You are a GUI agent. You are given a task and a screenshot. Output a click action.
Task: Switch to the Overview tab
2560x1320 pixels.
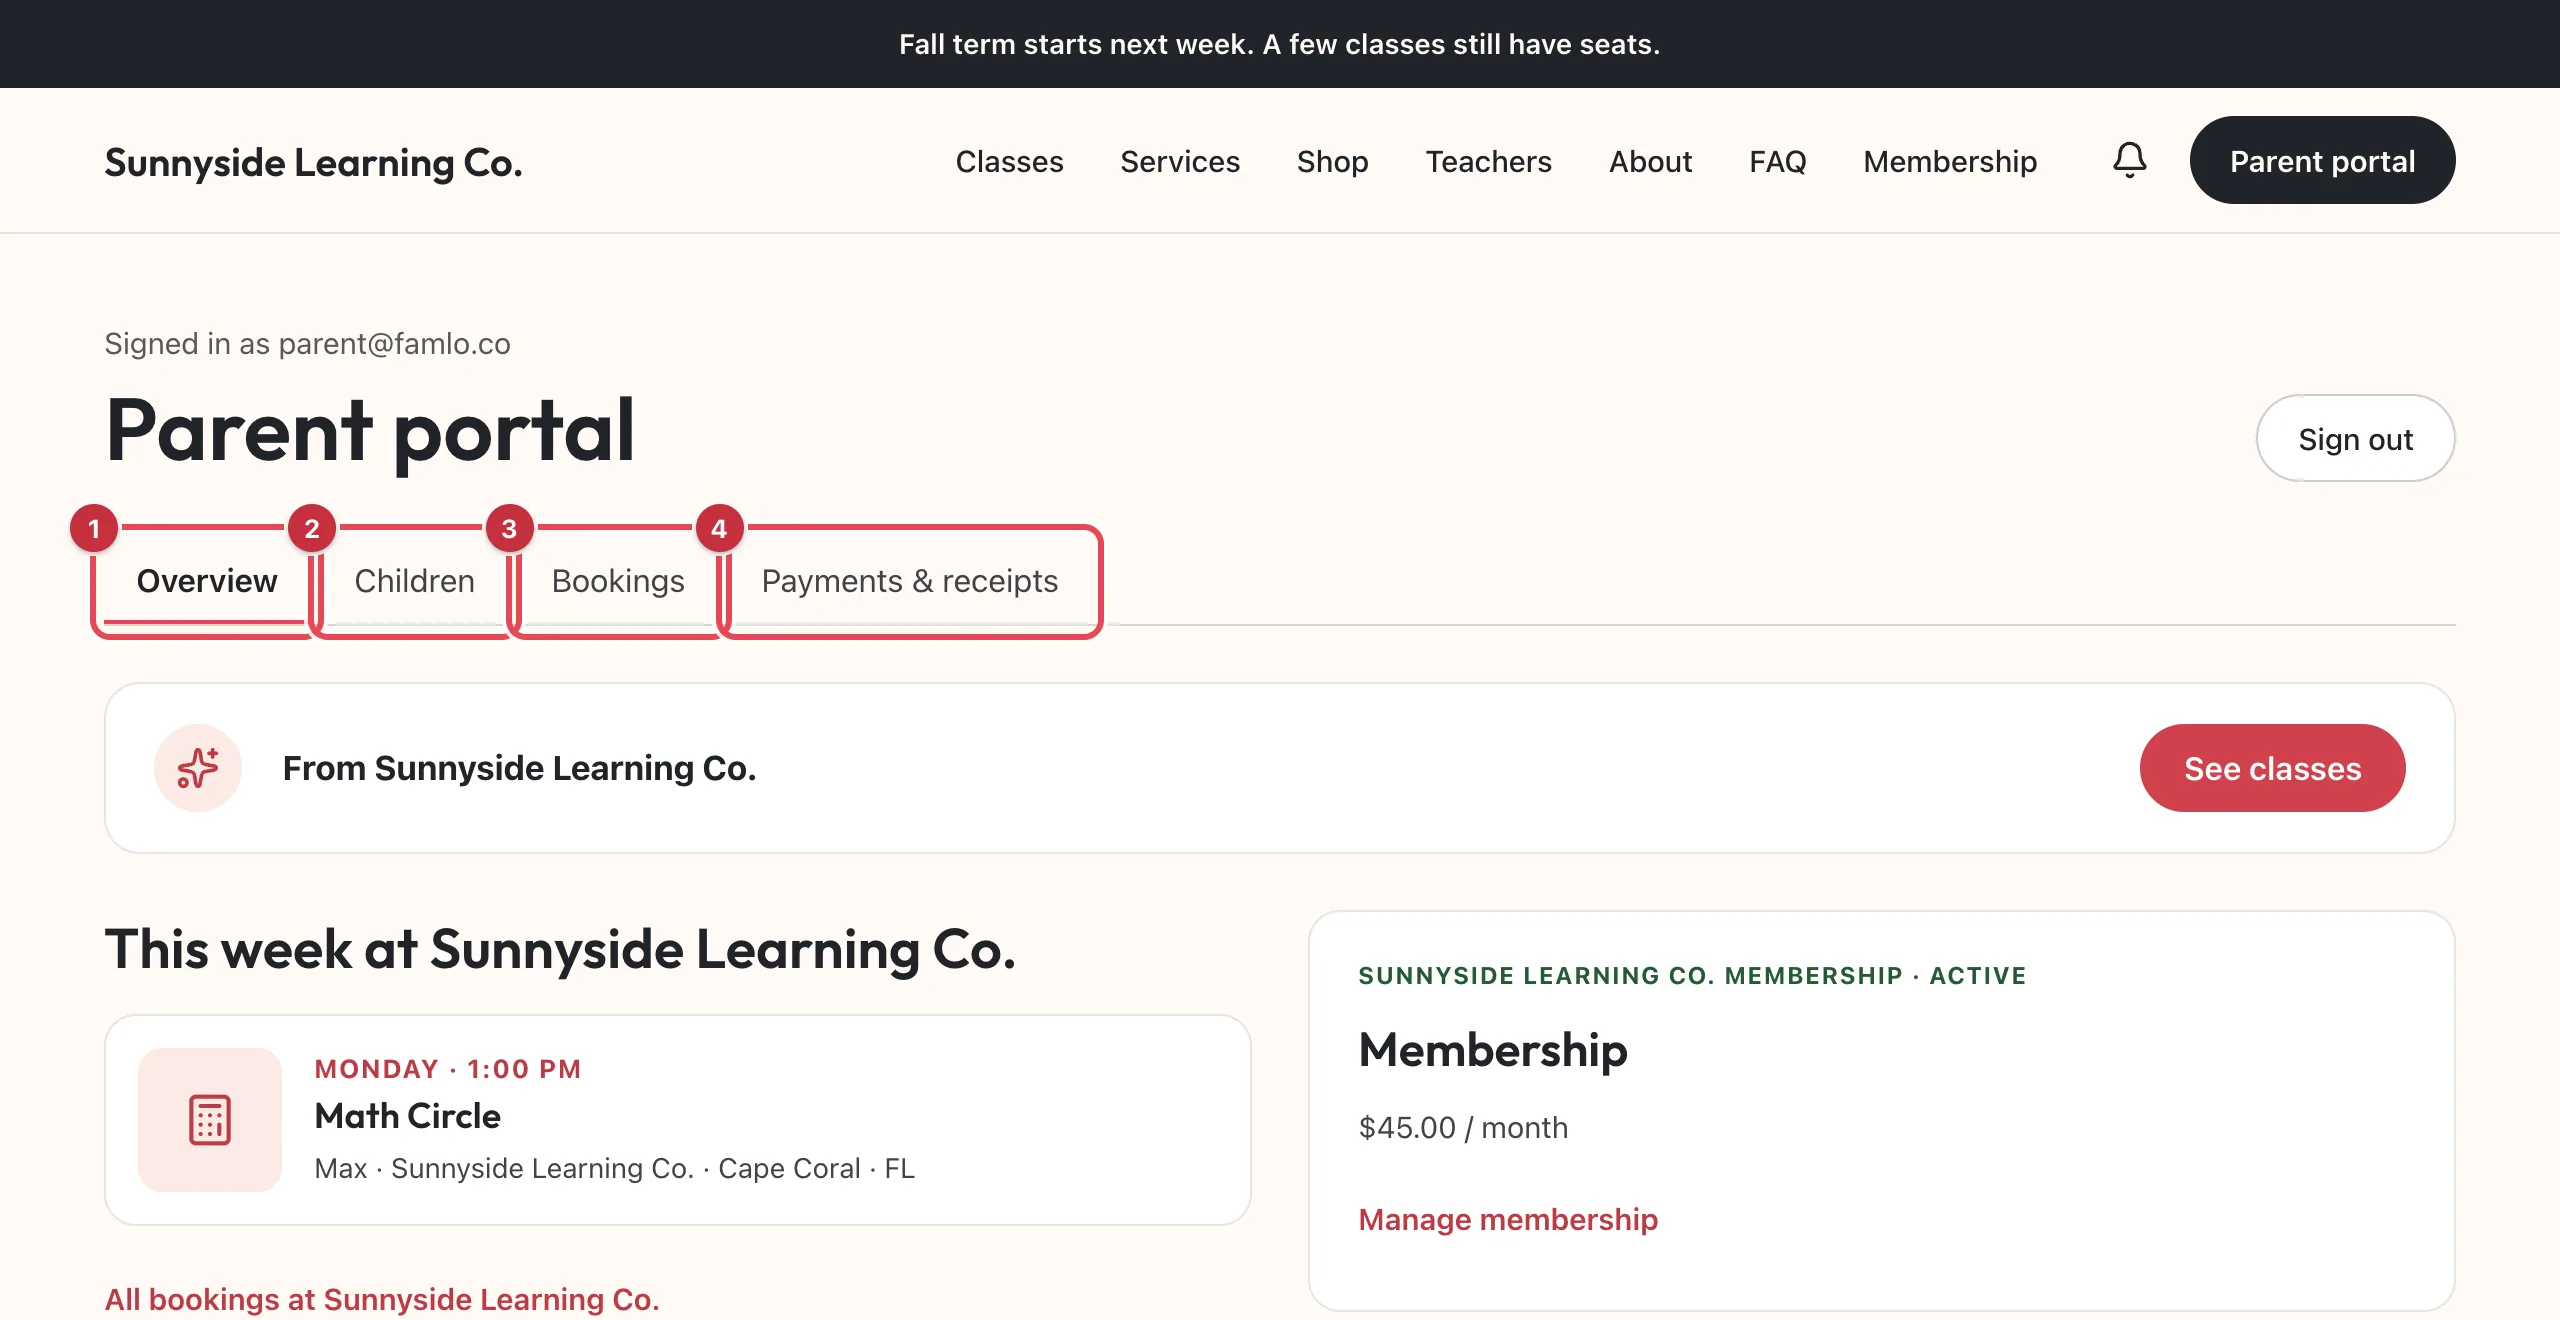pyautogui.click(x=207, y=581)
